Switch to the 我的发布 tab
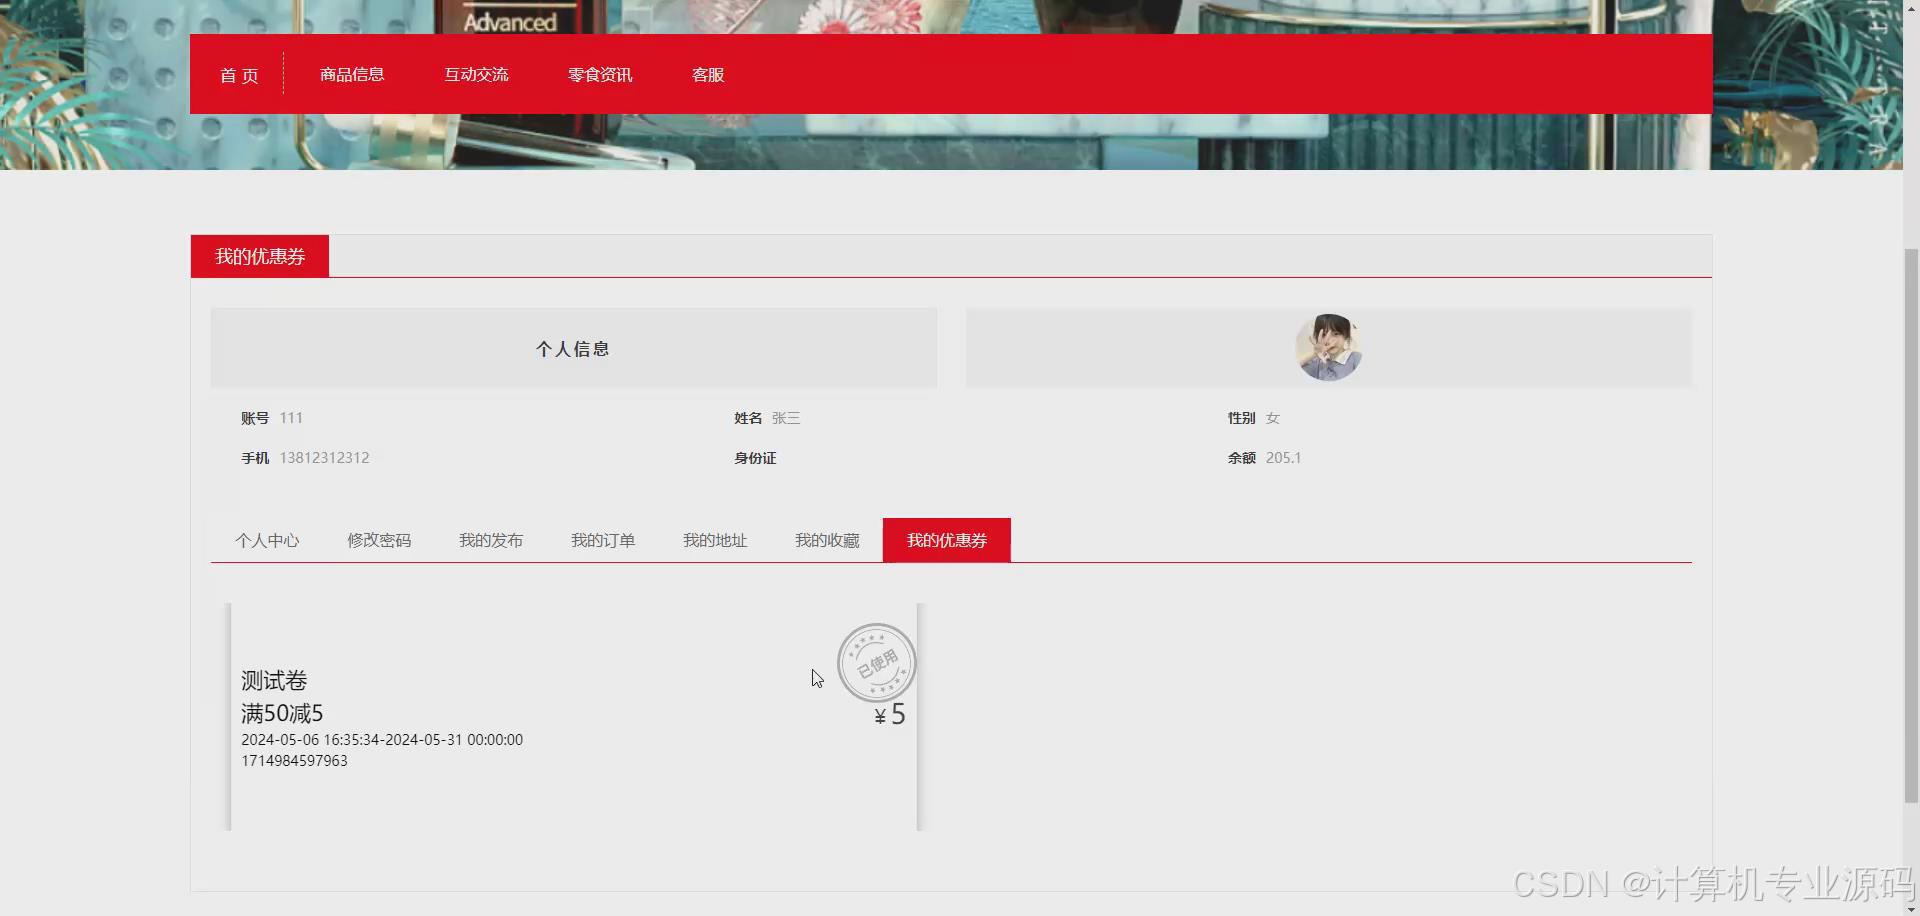 tap(491, 540)
